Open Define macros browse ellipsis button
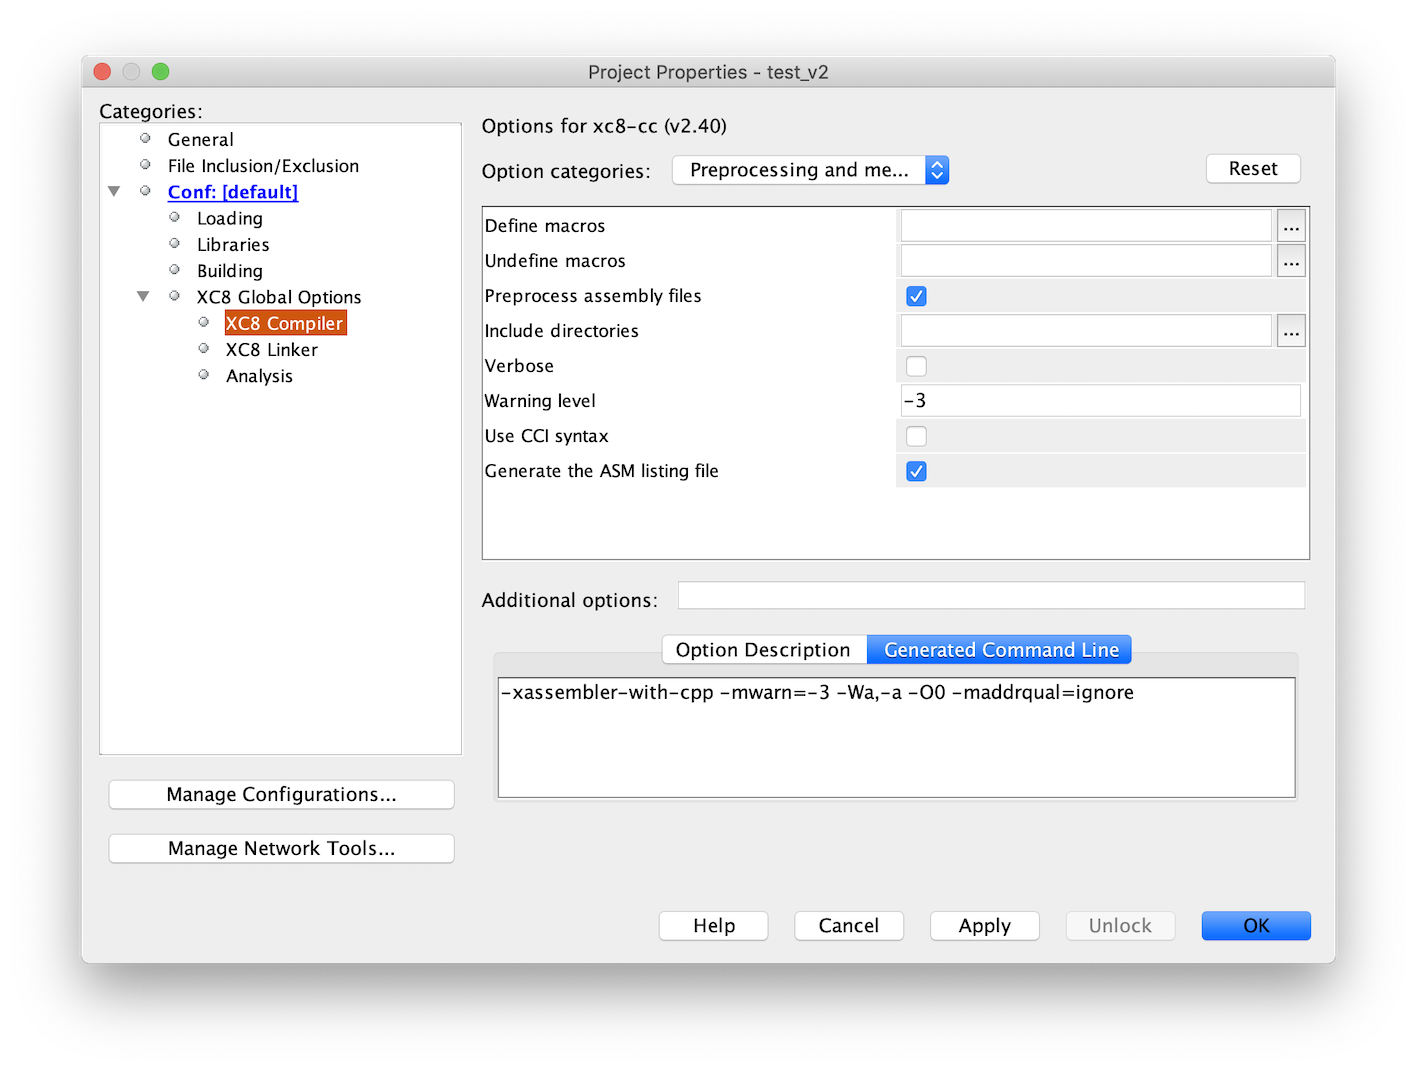1417x1071 pixels. pyautogui.click(x=1291, y=226)
